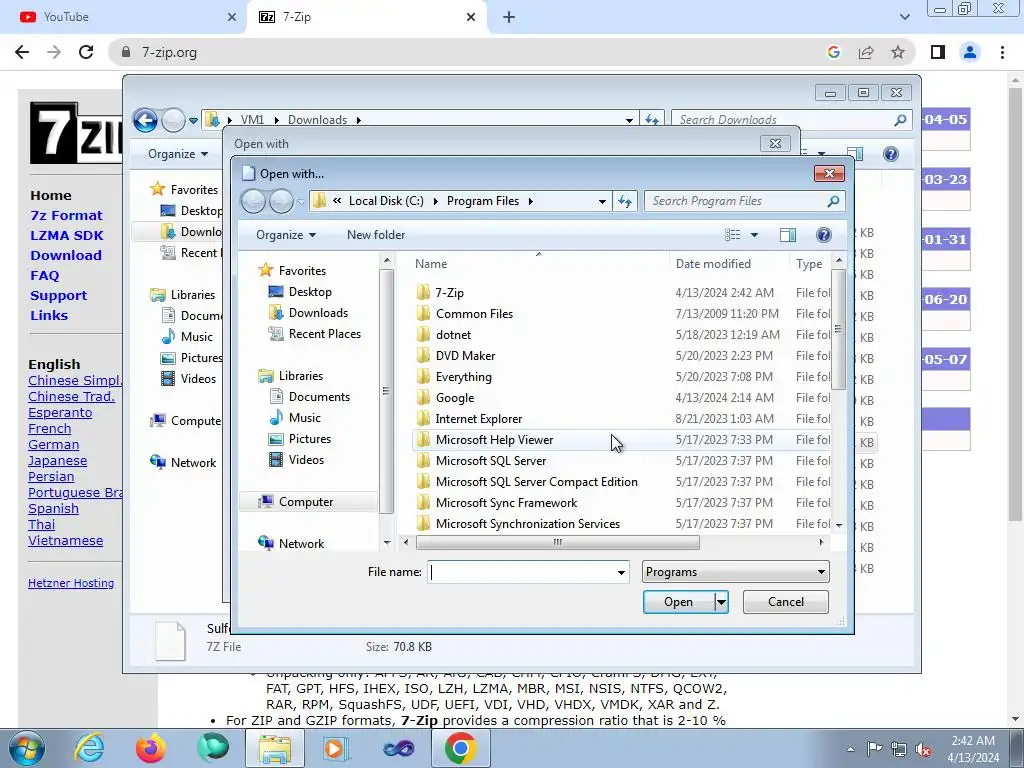
Task: Click the refresh icon beside dialog address bar
Action: [x=625, y=201]
